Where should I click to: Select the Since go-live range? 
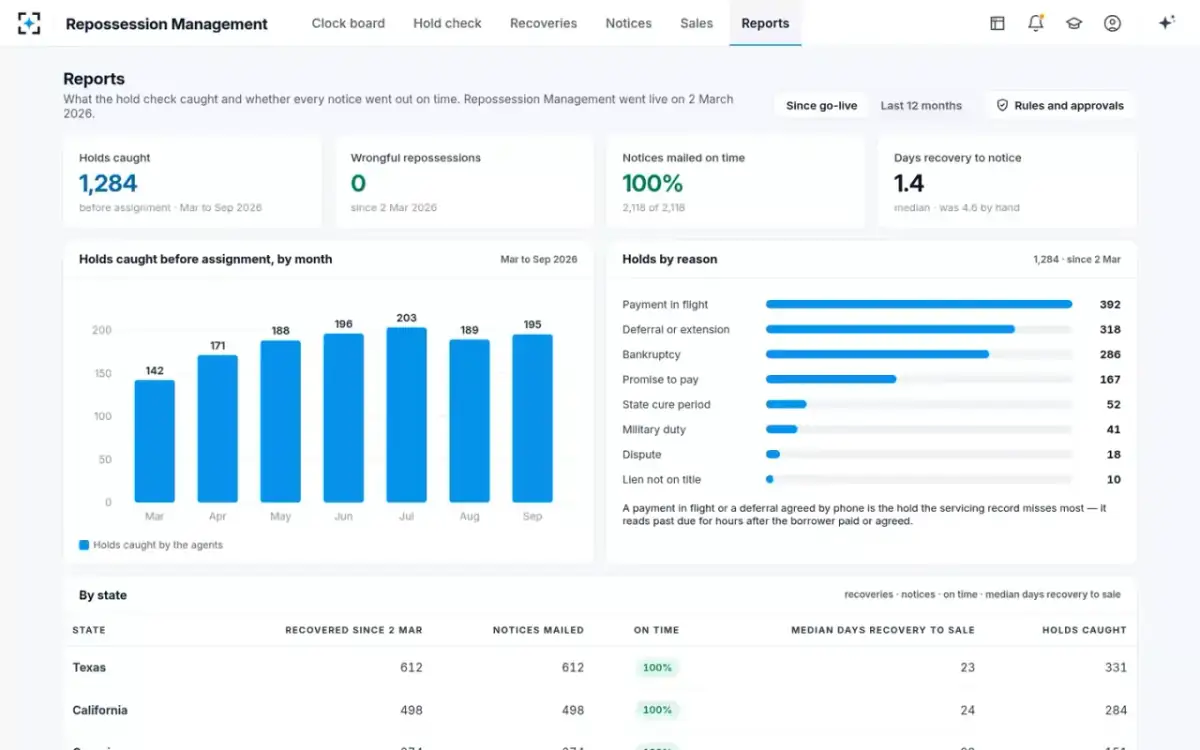[x=821, y=105]
